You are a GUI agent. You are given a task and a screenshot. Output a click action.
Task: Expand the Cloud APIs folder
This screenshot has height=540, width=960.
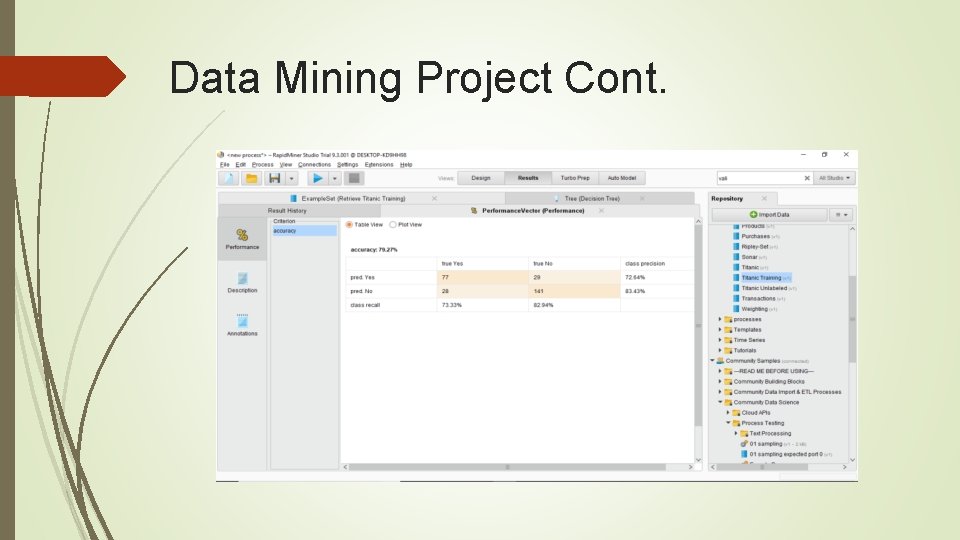pos(728,413)
